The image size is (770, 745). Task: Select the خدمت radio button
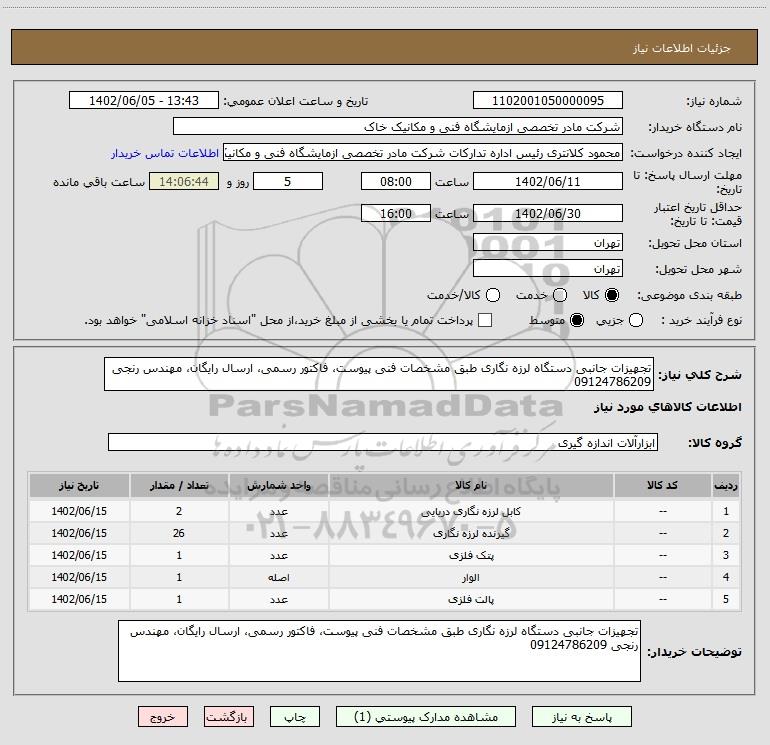pos(560,295)
